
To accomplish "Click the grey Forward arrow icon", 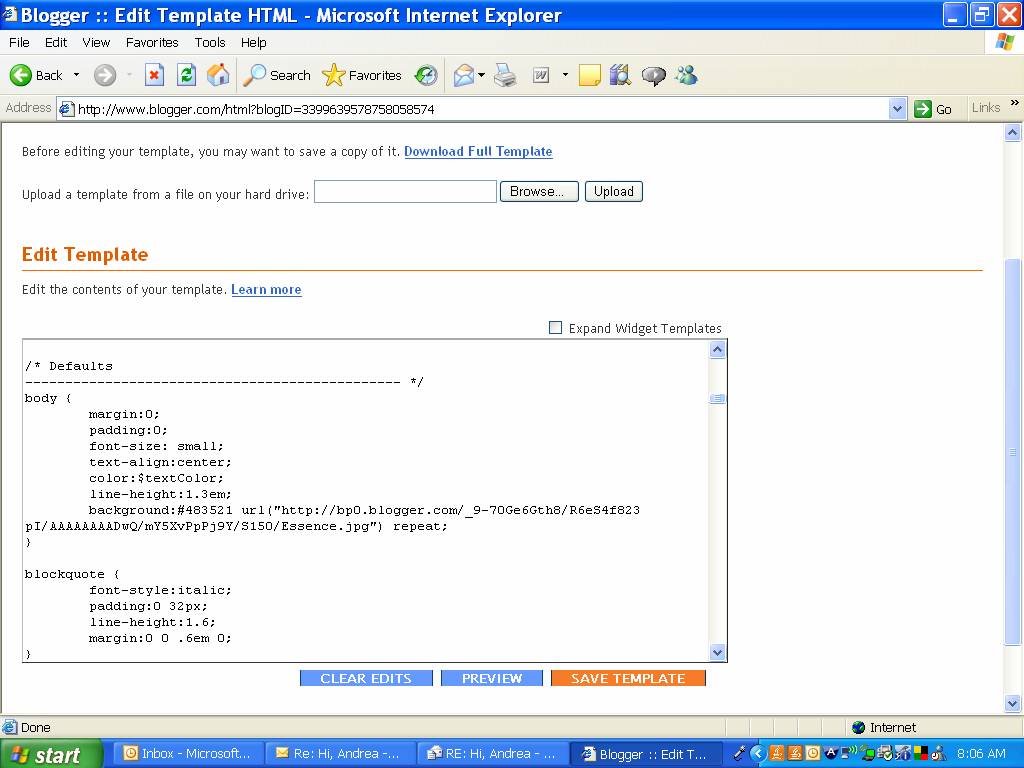I will [x=104, y=75].
